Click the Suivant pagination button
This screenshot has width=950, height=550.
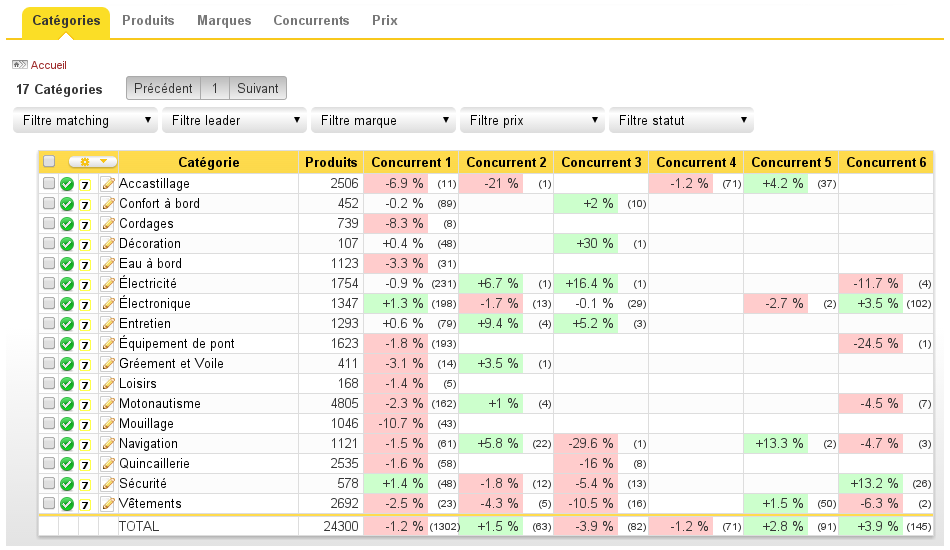[x=257, y=88]
